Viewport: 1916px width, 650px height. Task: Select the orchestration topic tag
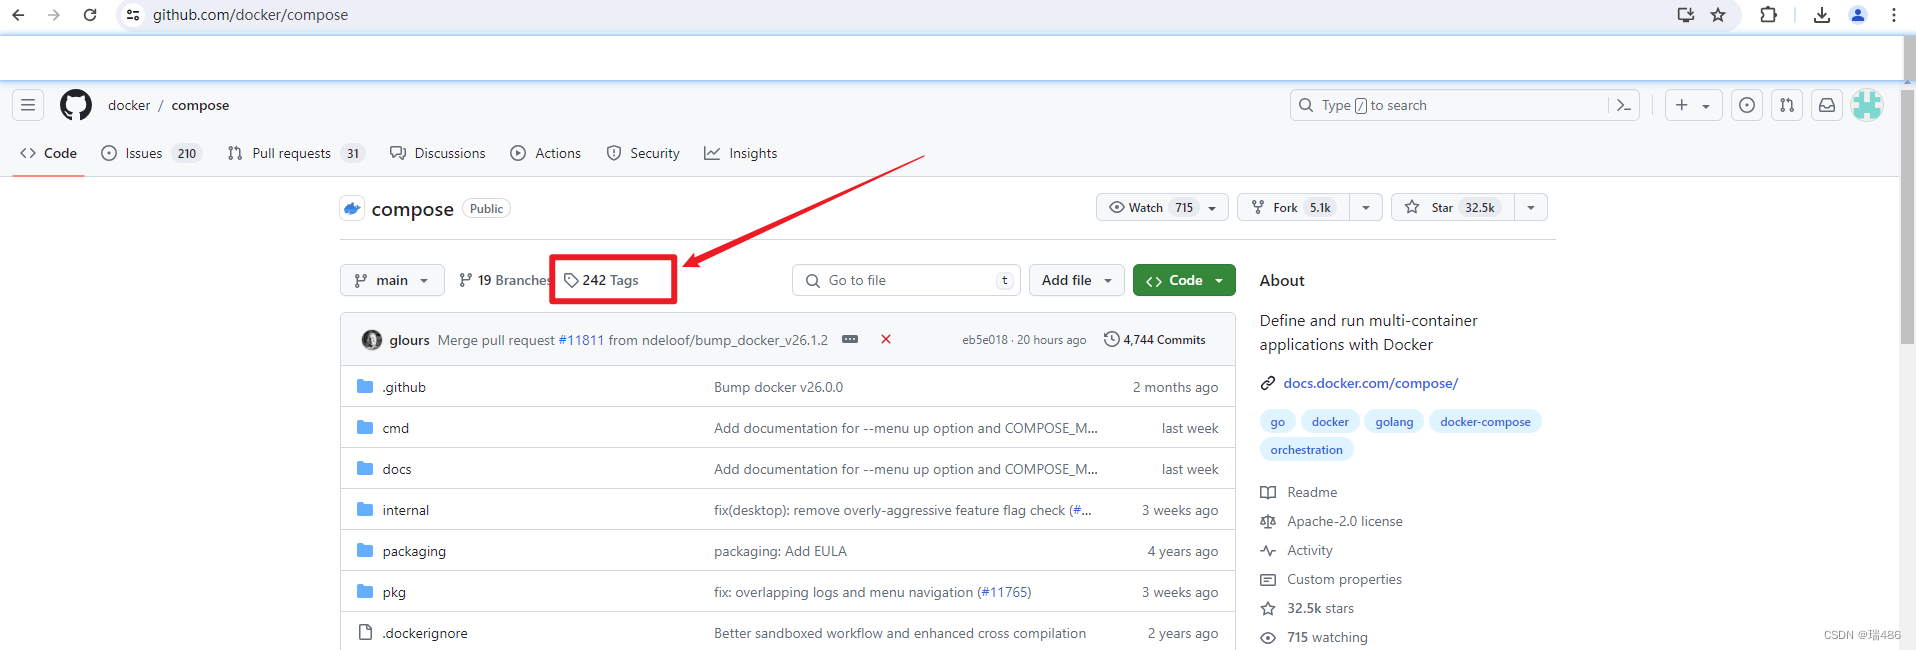(x=1306, y=450)
